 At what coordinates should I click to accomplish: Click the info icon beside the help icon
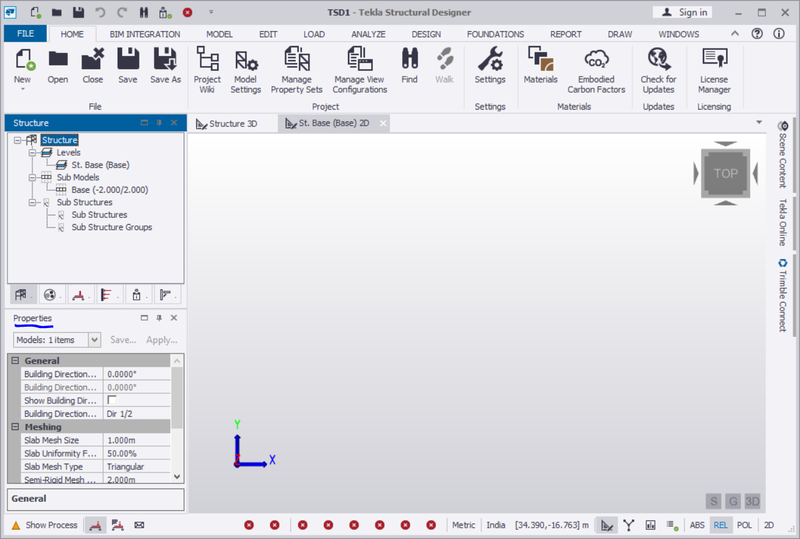(x=779, y=34)
